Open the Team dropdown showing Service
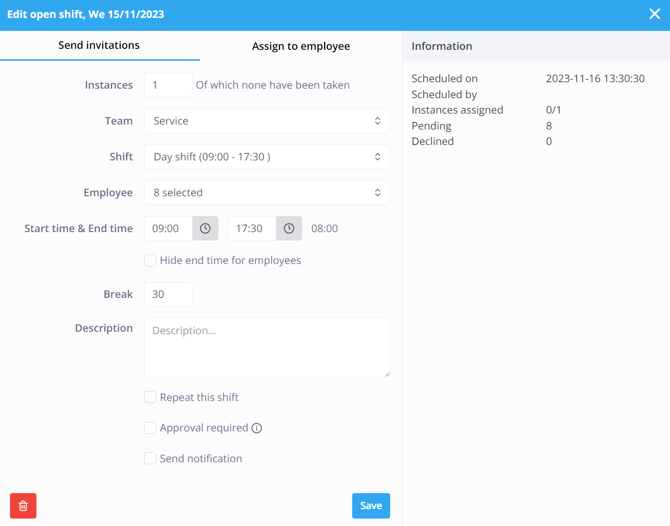 tap(266, 121)
